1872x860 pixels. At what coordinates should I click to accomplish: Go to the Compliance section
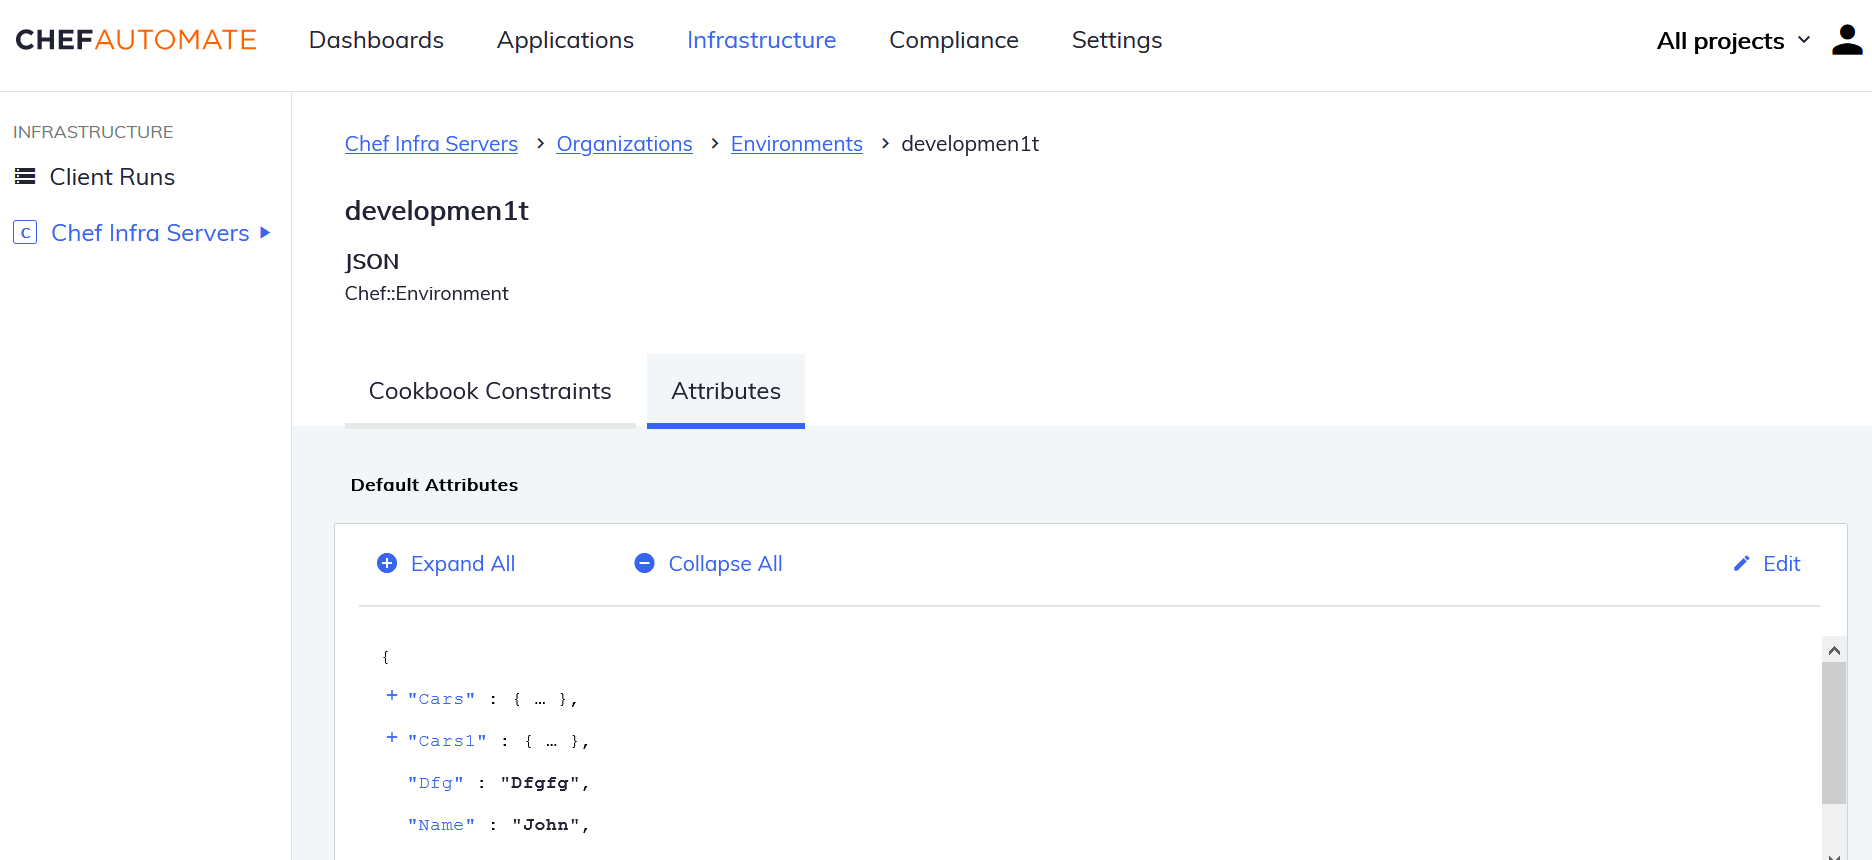coord(953,40)
